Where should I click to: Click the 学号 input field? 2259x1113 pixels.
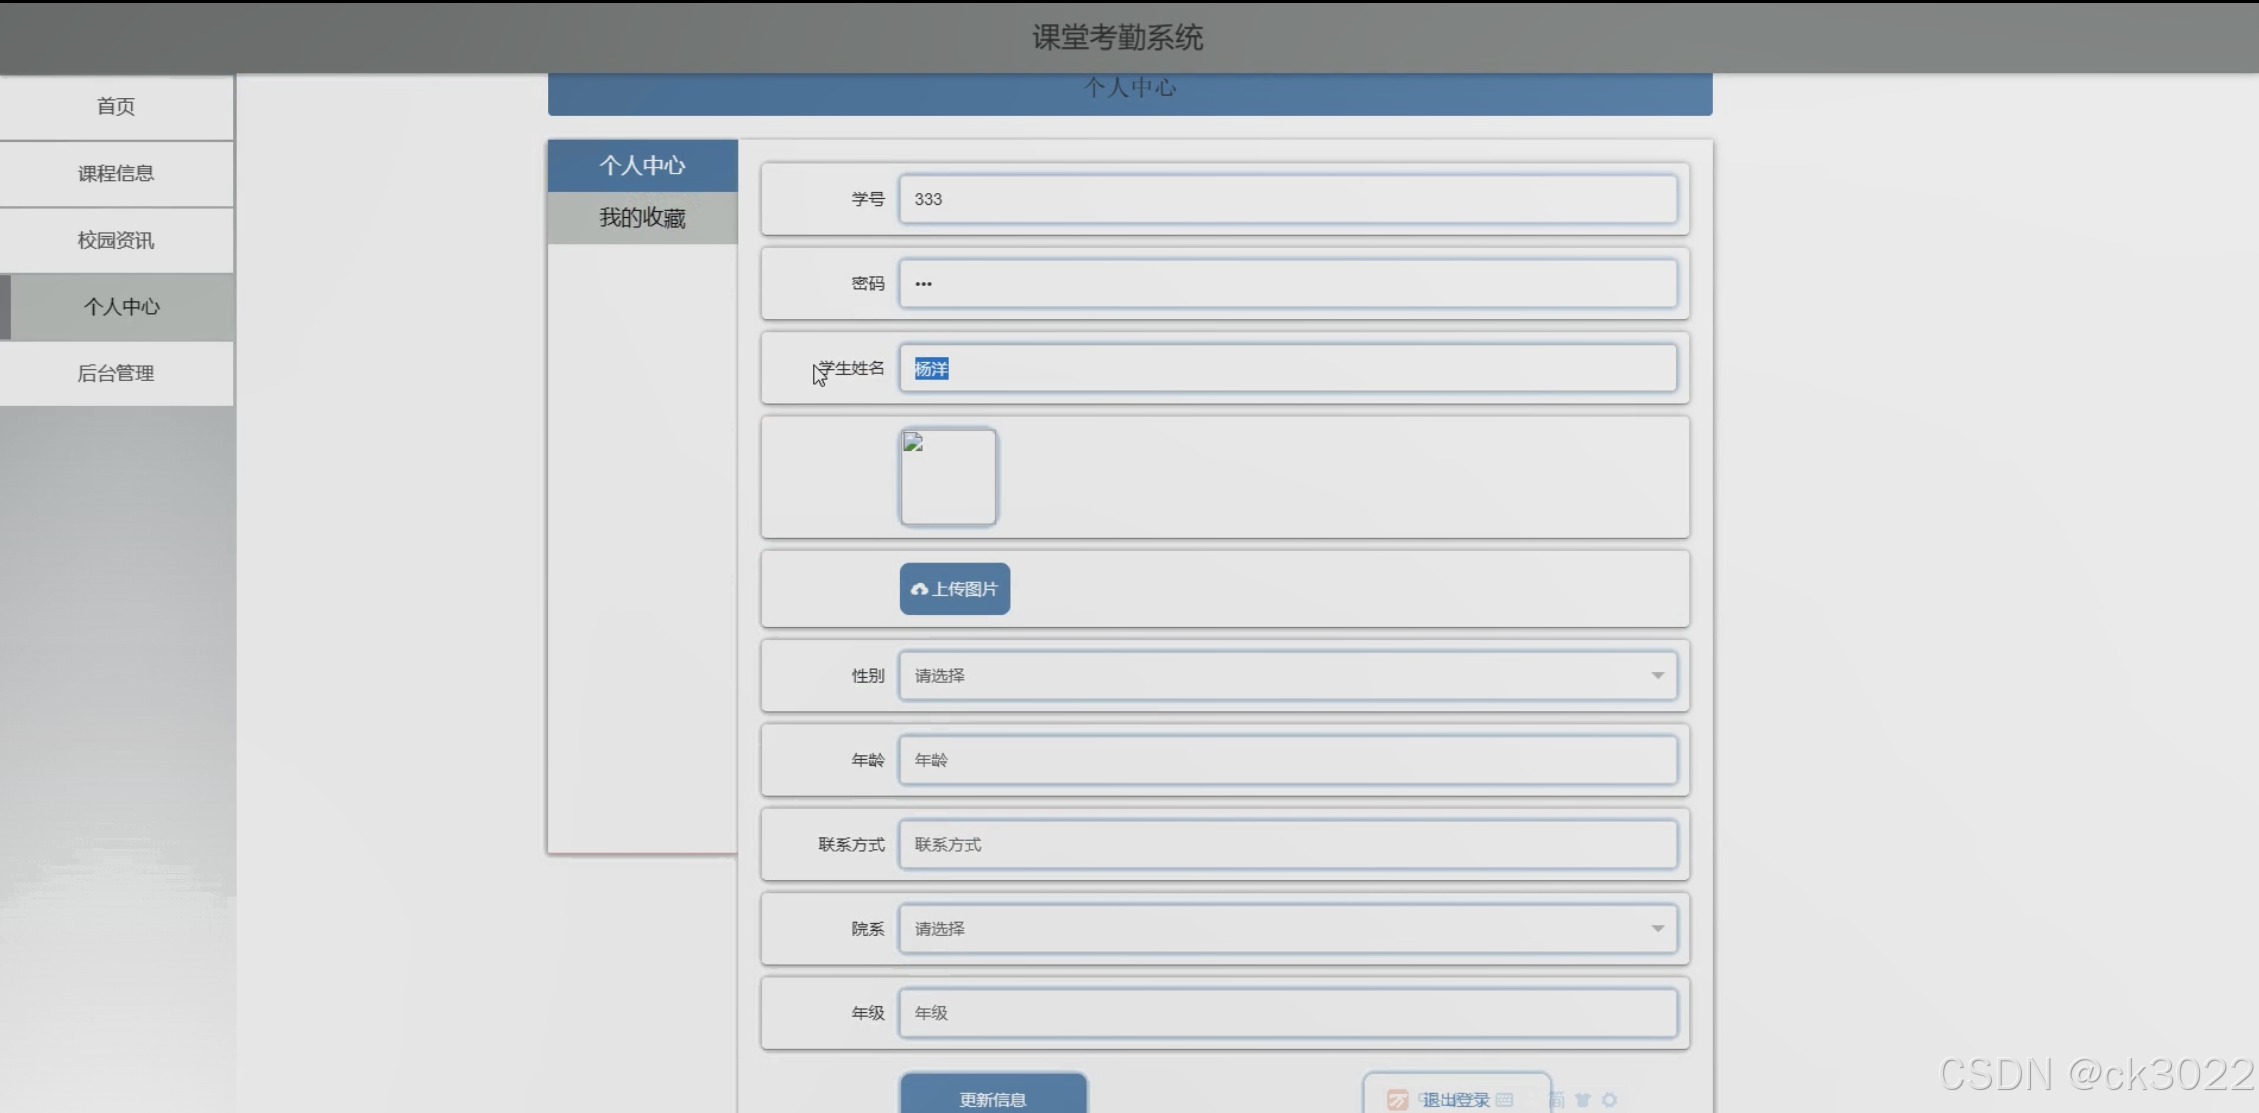[x=1287, y=199]
